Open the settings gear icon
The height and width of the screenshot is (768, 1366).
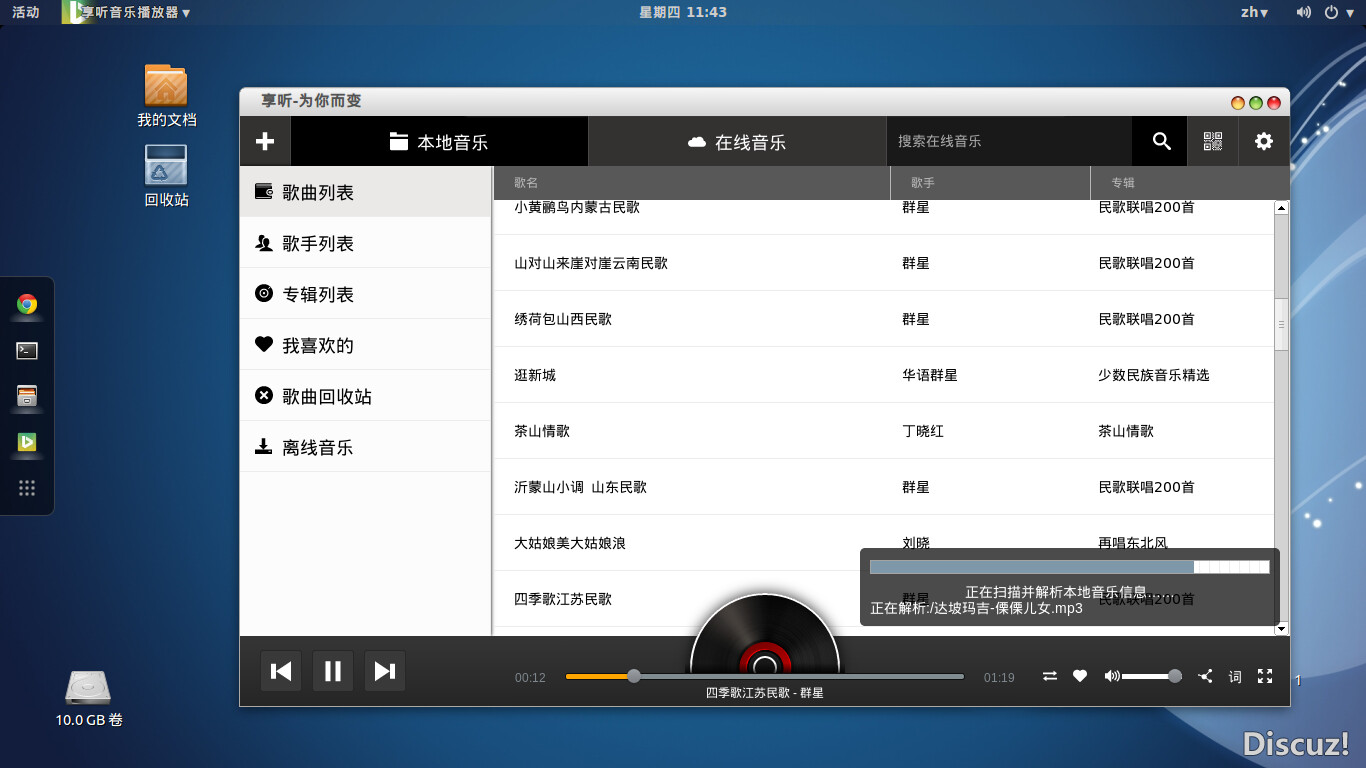[x=1264, y=142]
